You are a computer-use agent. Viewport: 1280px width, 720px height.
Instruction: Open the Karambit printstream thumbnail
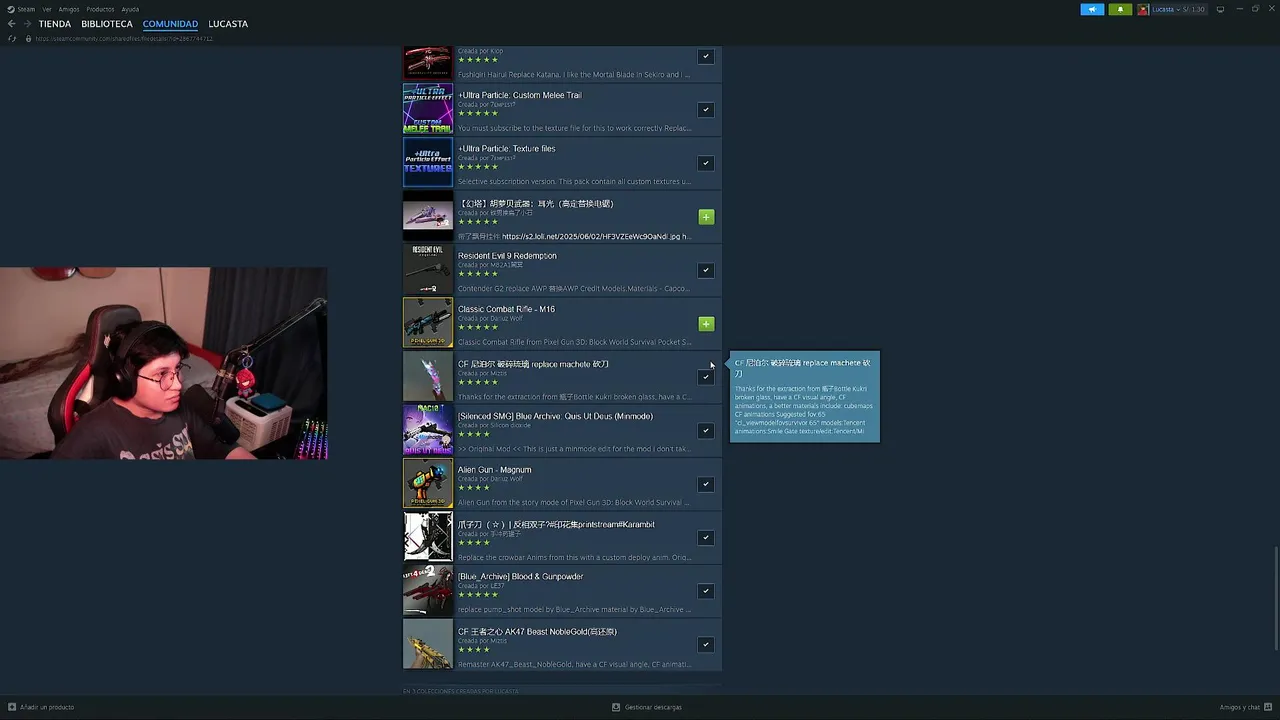click(428, 537)
